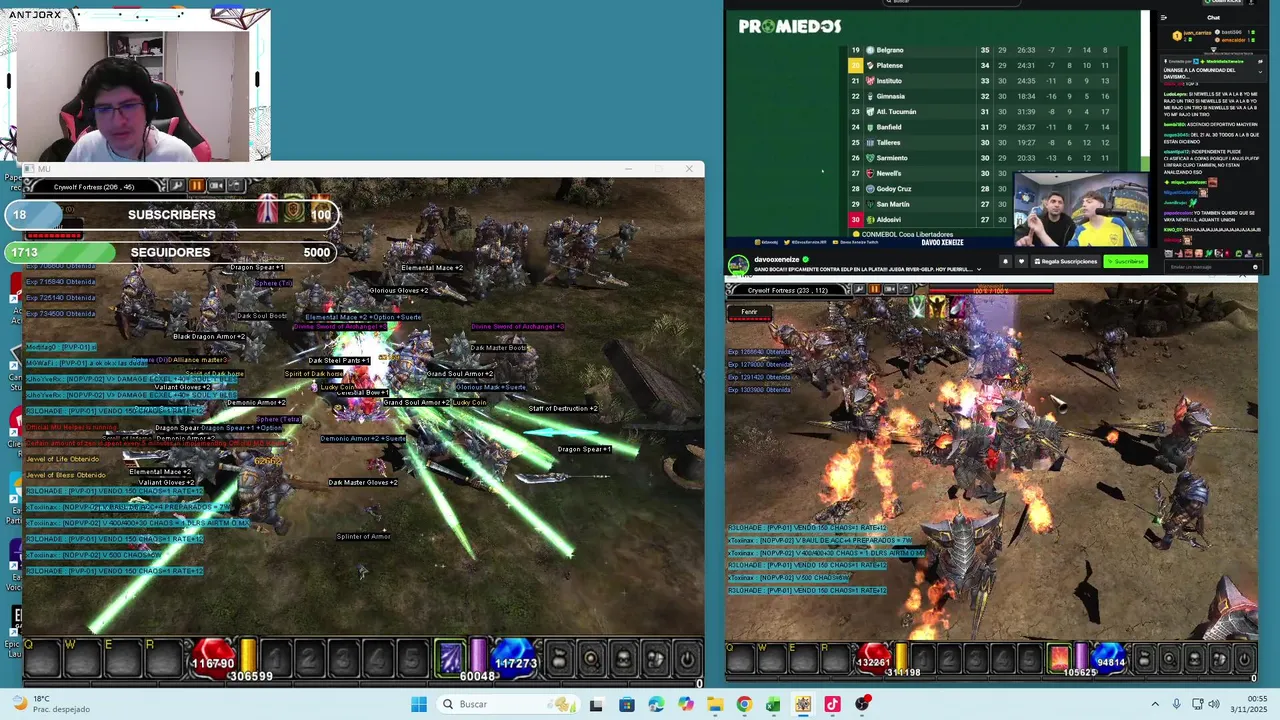This screenshot has width=1280, height=720.
Task: Toggle the notification bell on the stream
Action: [x=1005, y=261]
